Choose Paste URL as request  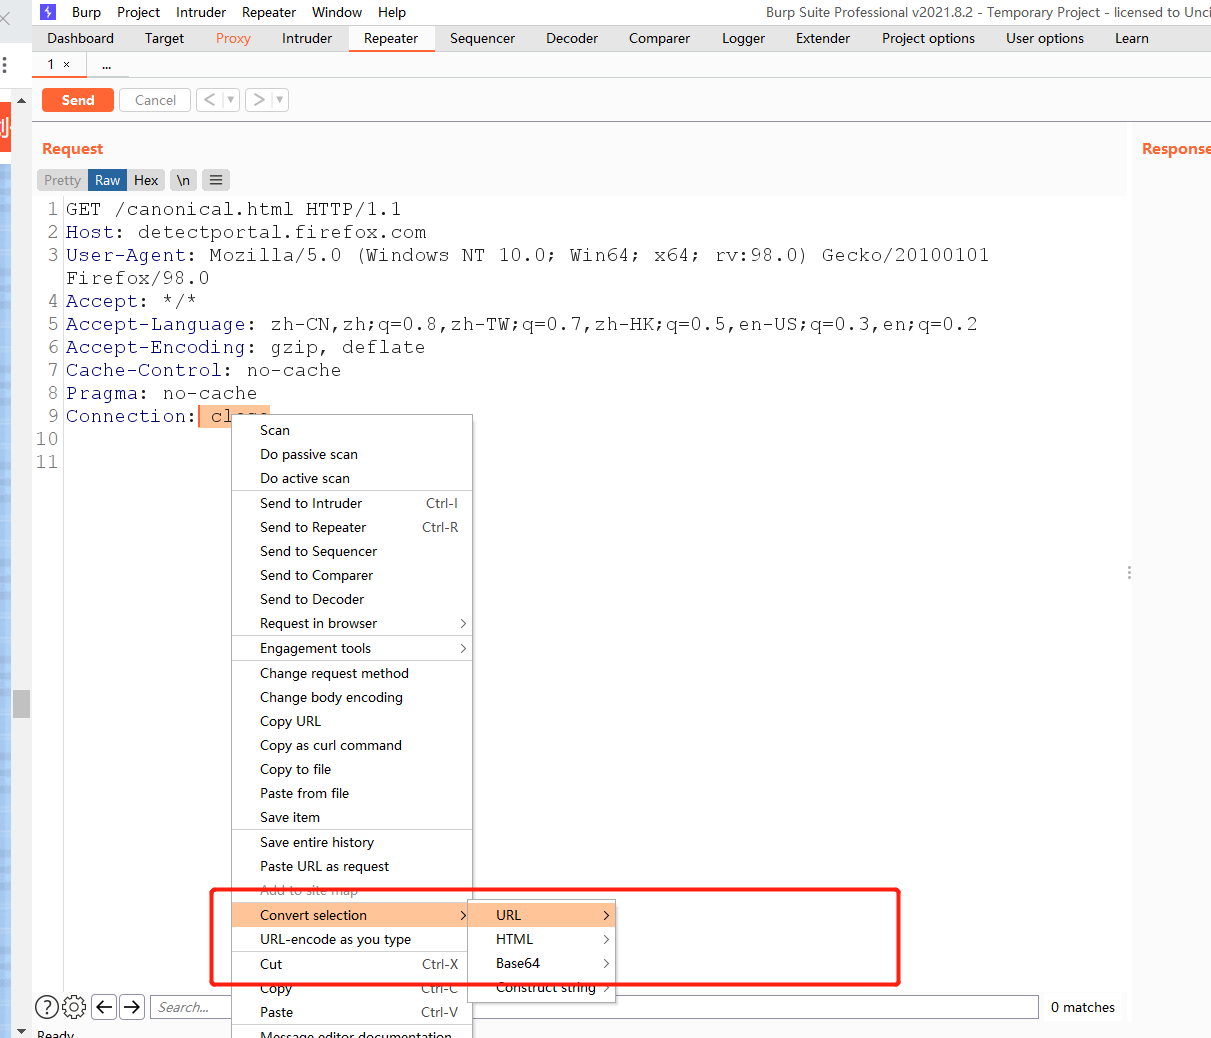tap(352, 866)
